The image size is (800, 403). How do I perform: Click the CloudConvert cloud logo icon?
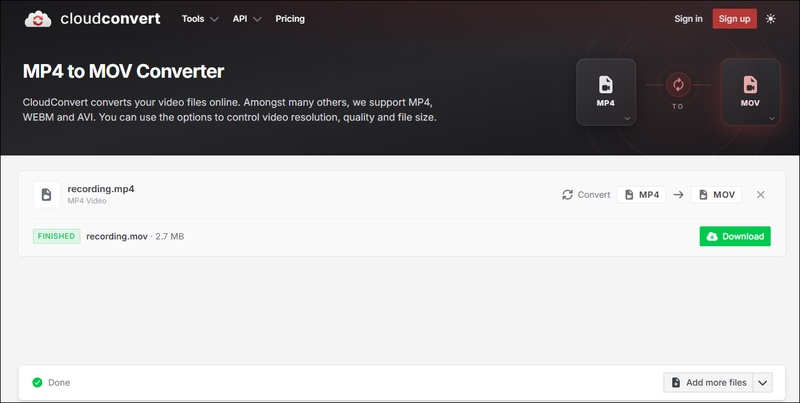tap(38, 19)
